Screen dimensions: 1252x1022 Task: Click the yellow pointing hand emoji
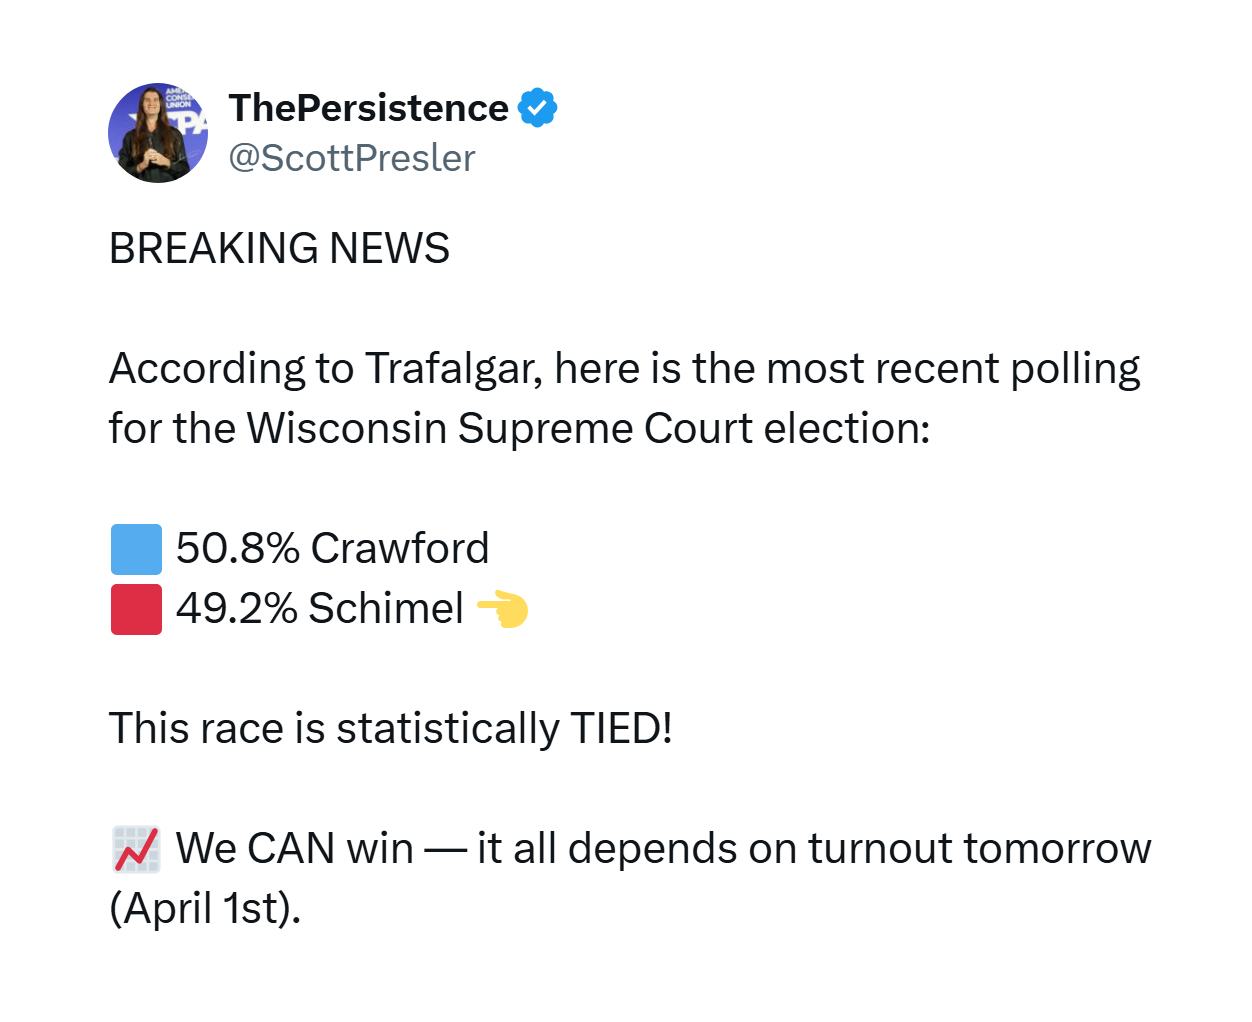click(x=502, y=608)
